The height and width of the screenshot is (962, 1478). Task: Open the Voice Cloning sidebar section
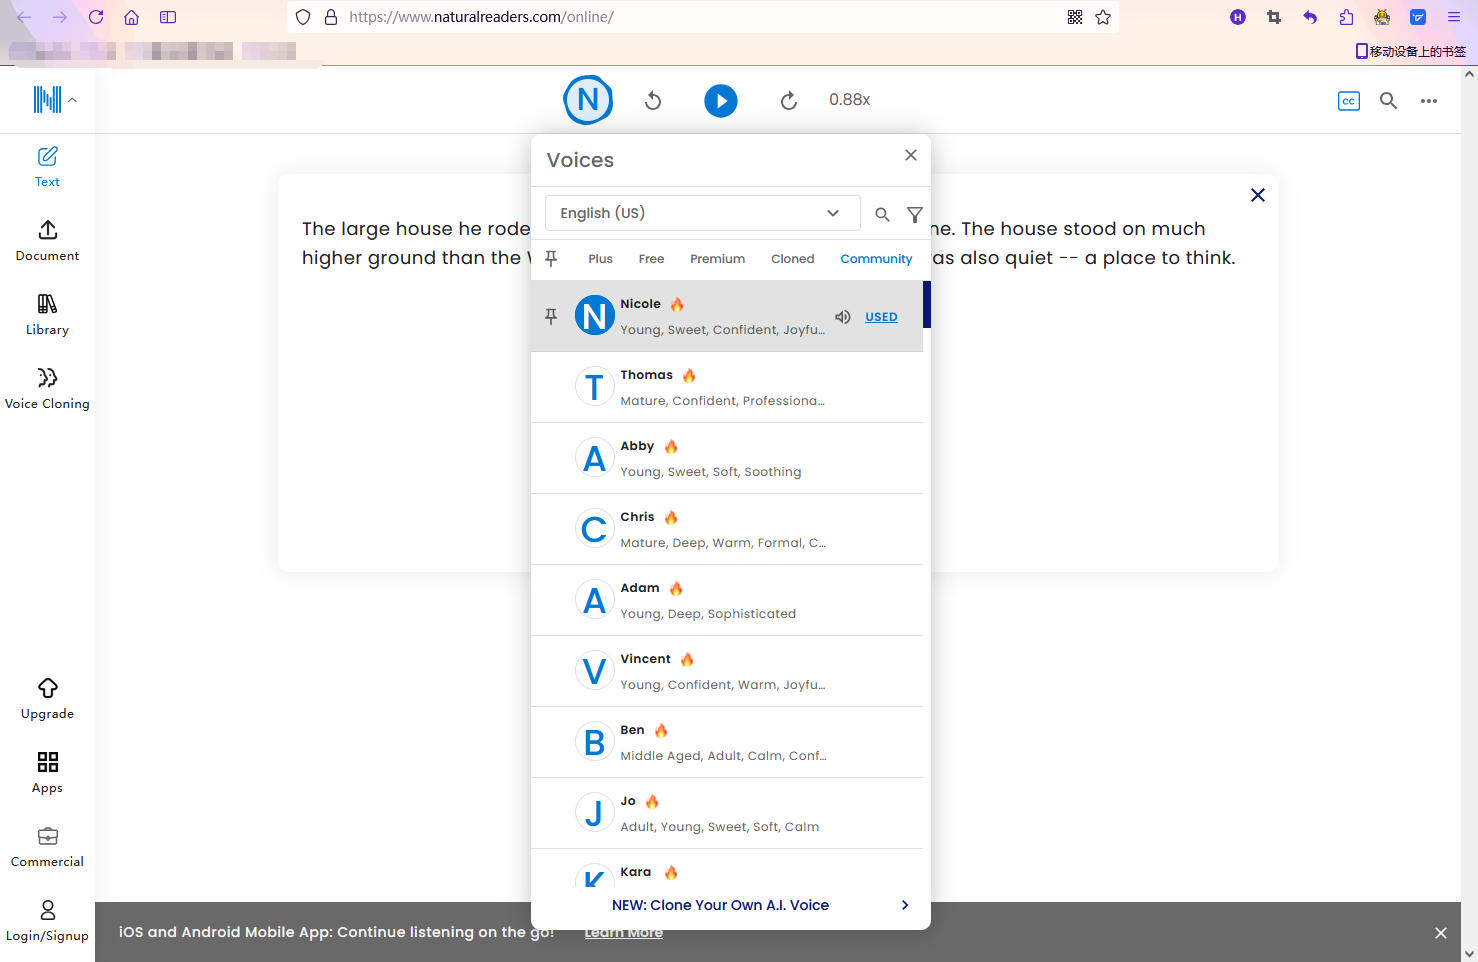(x=47, y=388)
